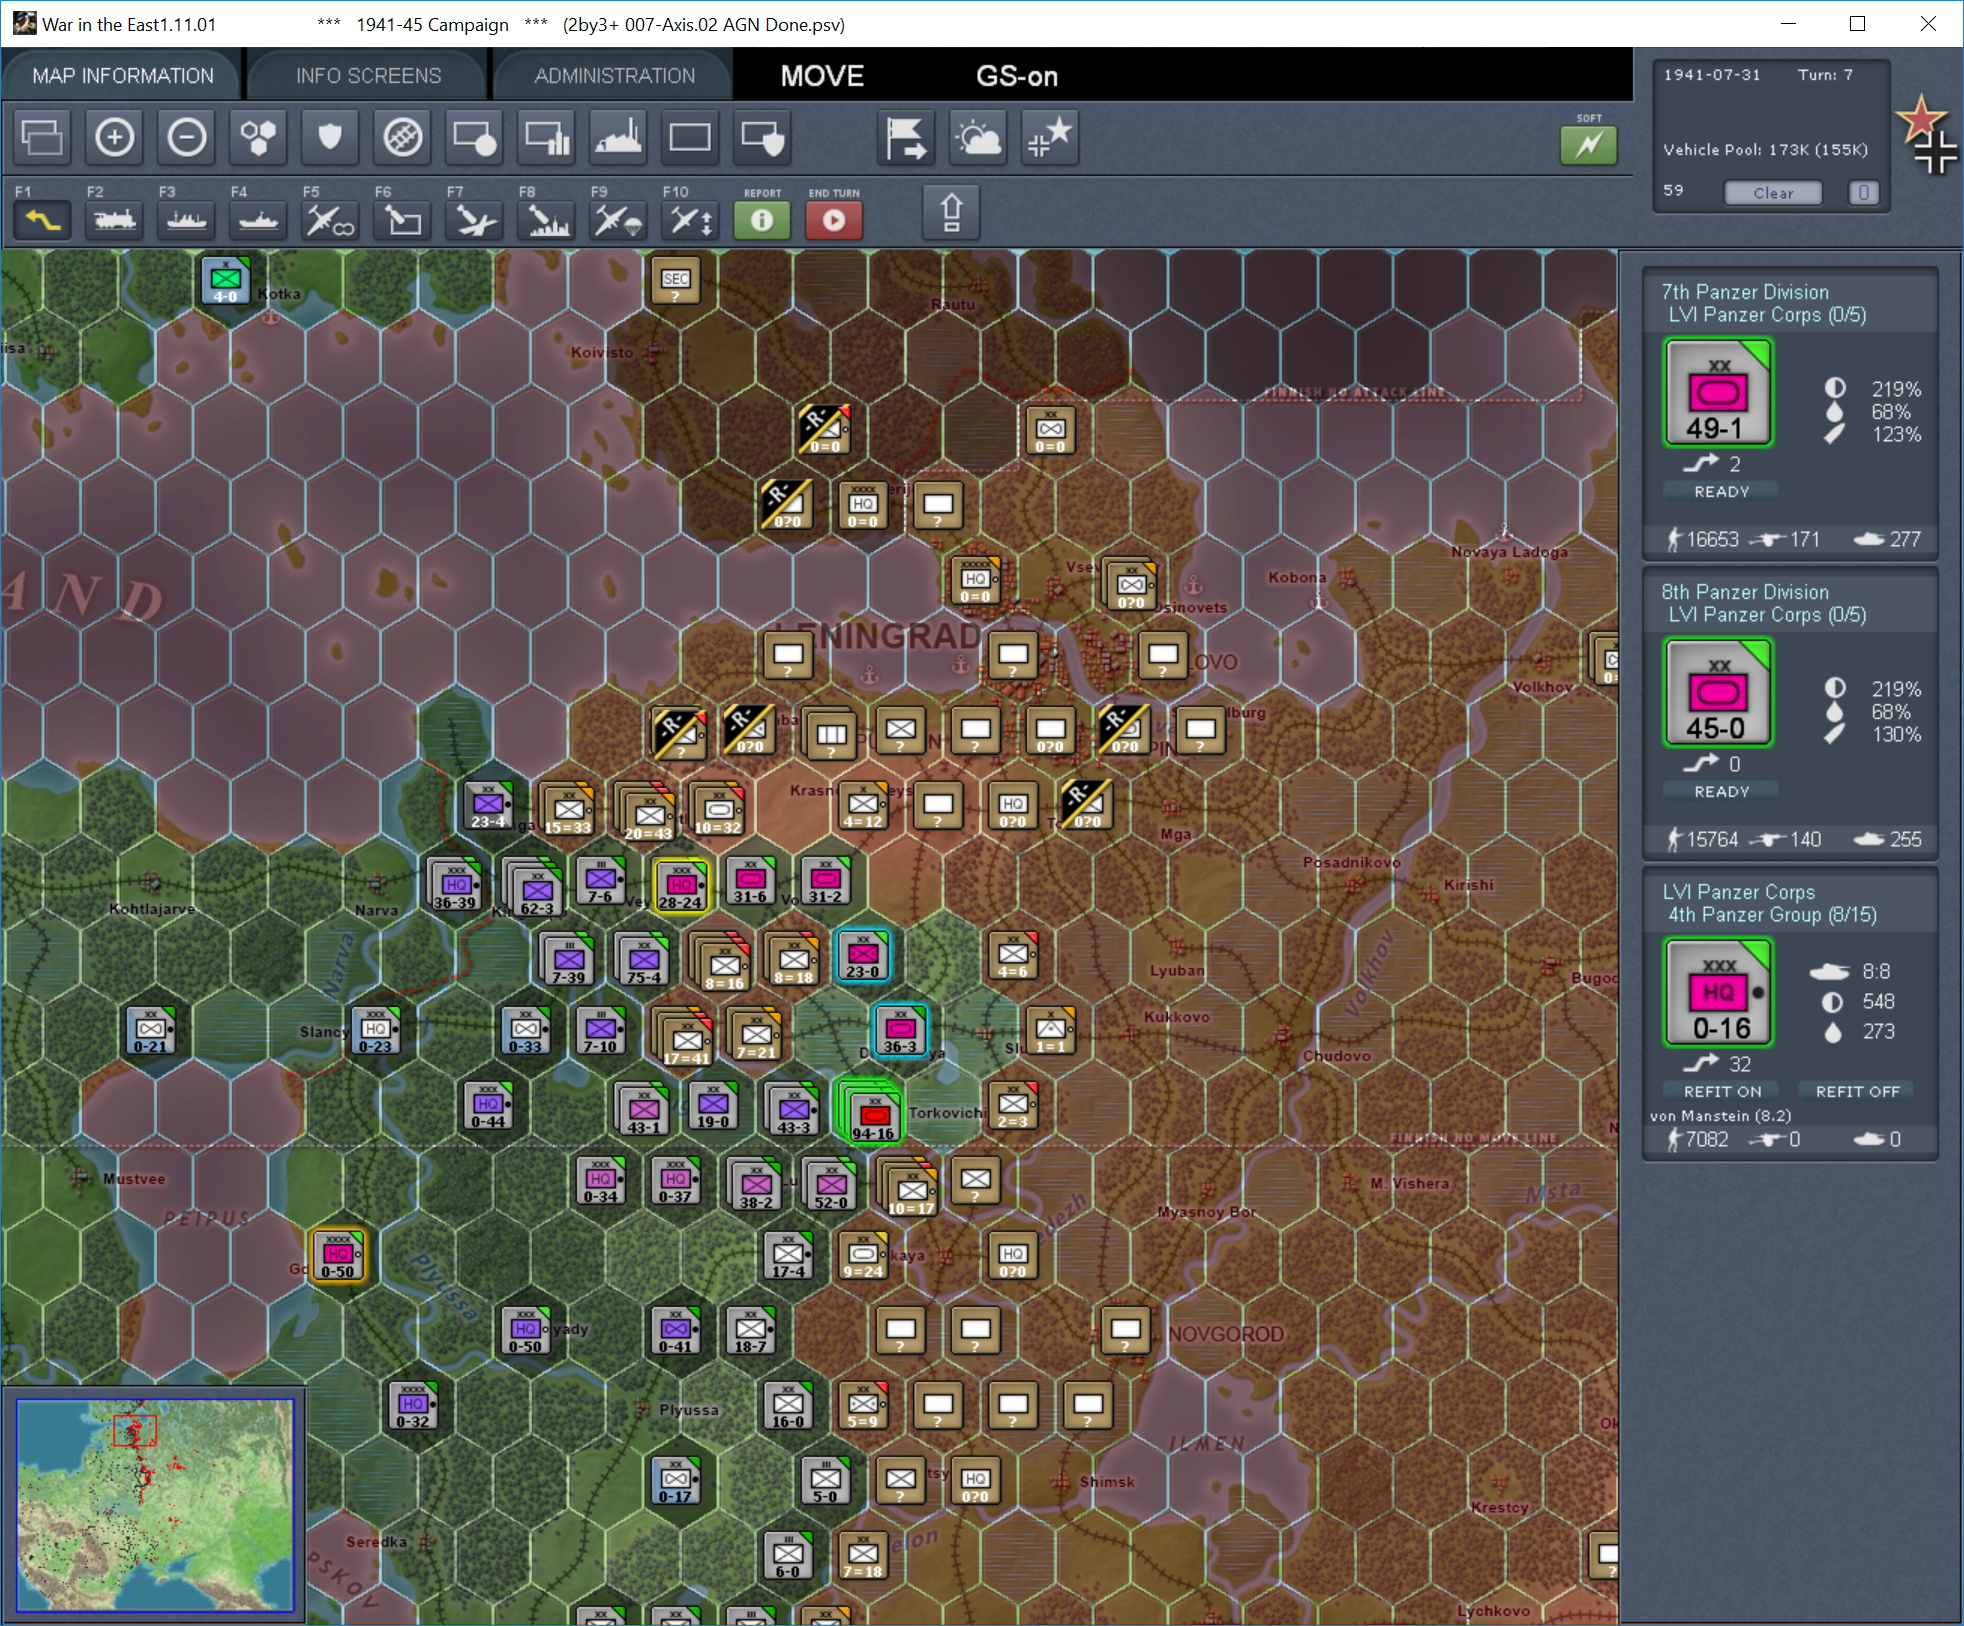
Task: Toggle the unit modes rectangle-circle icon
Action: click(474, 137)
